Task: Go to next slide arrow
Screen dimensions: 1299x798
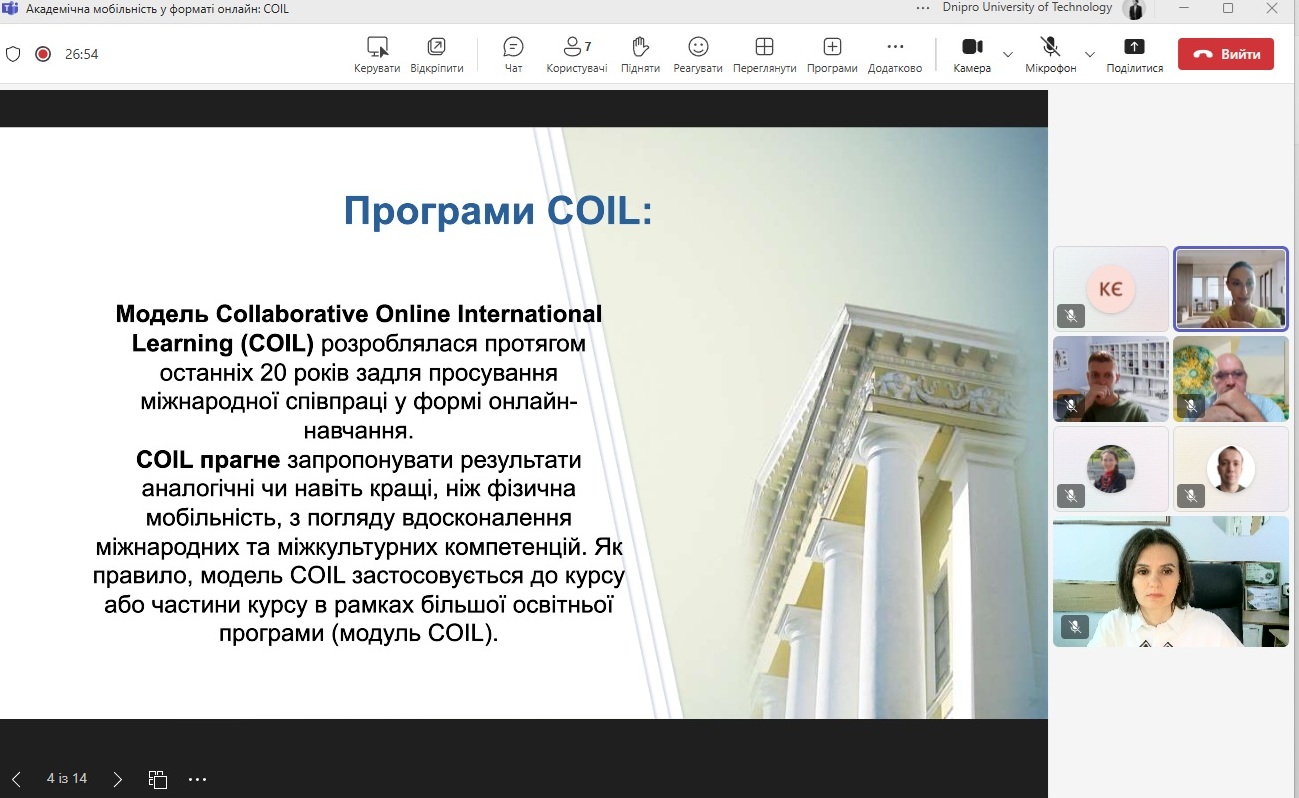Action: click(x=118, y=779)
